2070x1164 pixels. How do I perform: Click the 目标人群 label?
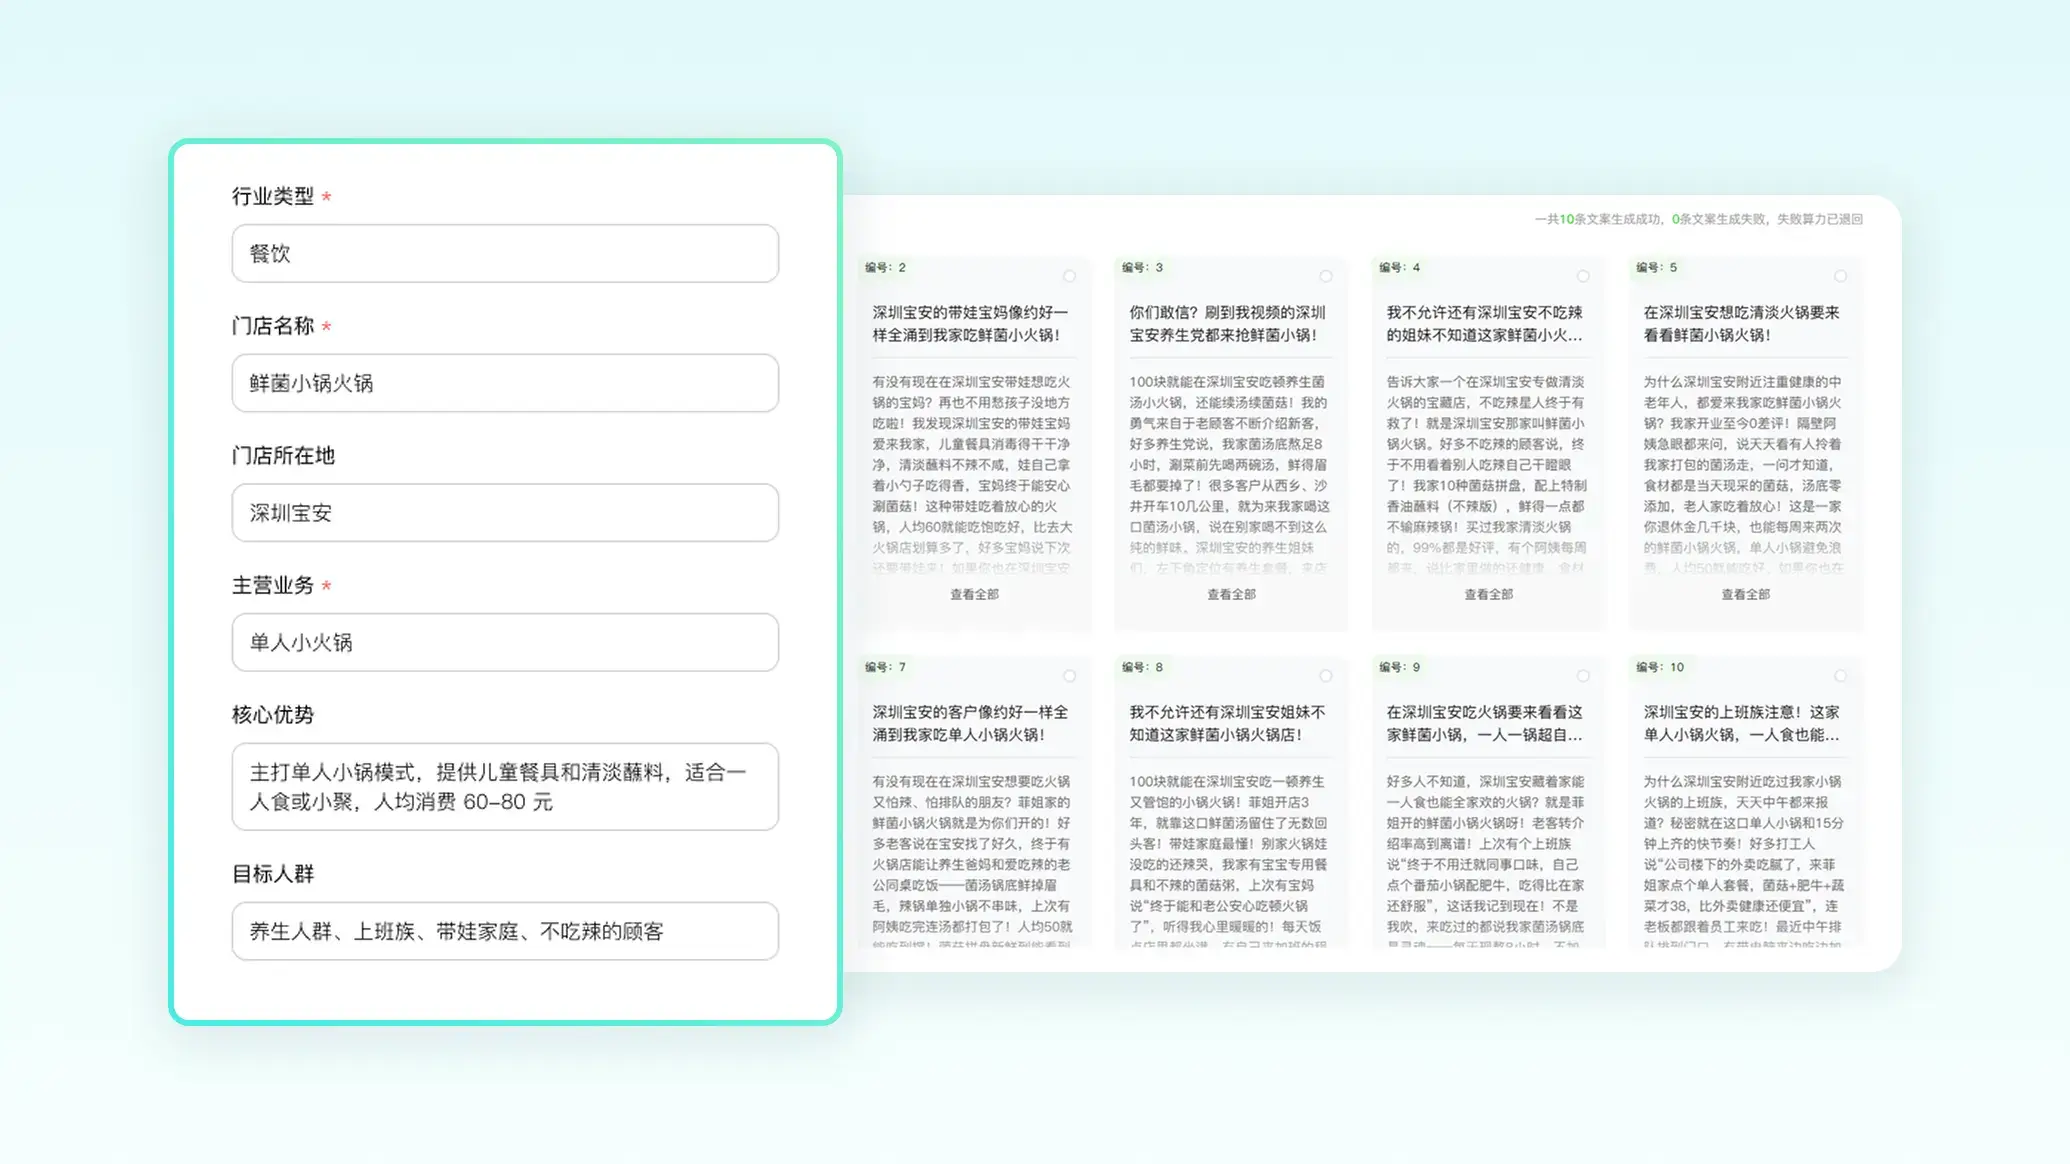click(273, 874)
